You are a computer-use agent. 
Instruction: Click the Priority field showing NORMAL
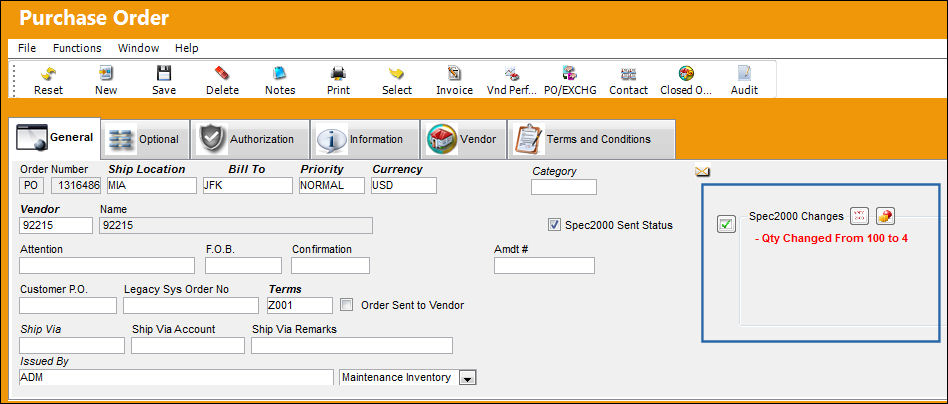[x=332, y=186]
